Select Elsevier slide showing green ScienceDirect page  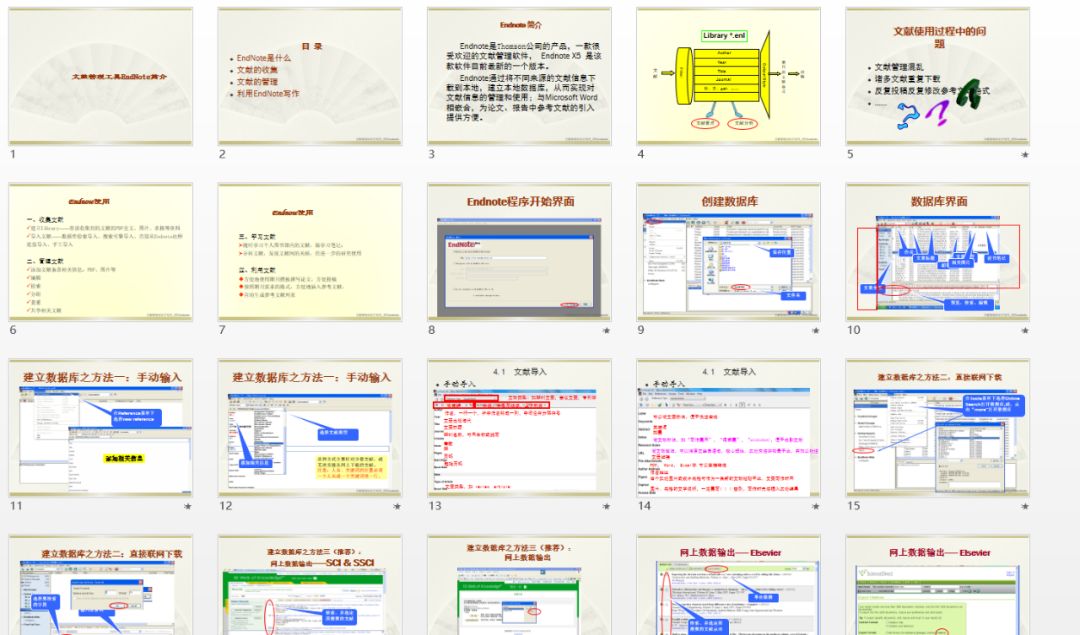[x=938, y=585]
